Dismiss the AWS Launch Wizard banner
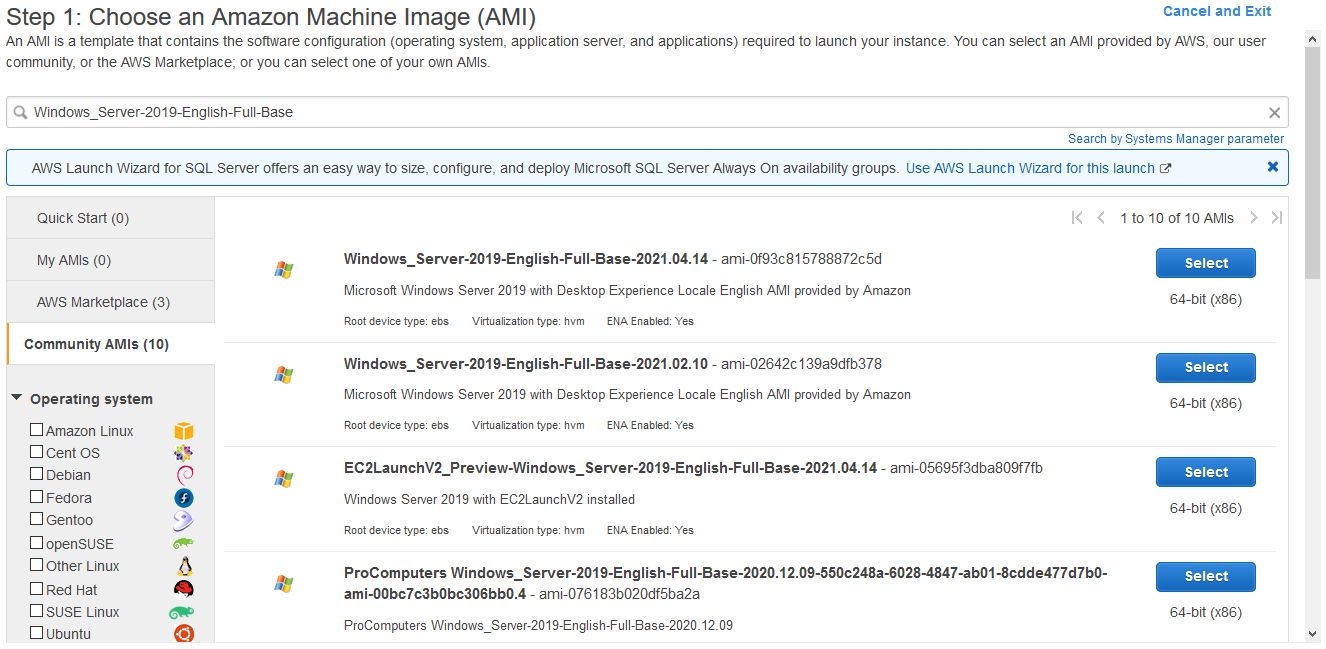The image size is (1326, 649). coord(1273,167)
